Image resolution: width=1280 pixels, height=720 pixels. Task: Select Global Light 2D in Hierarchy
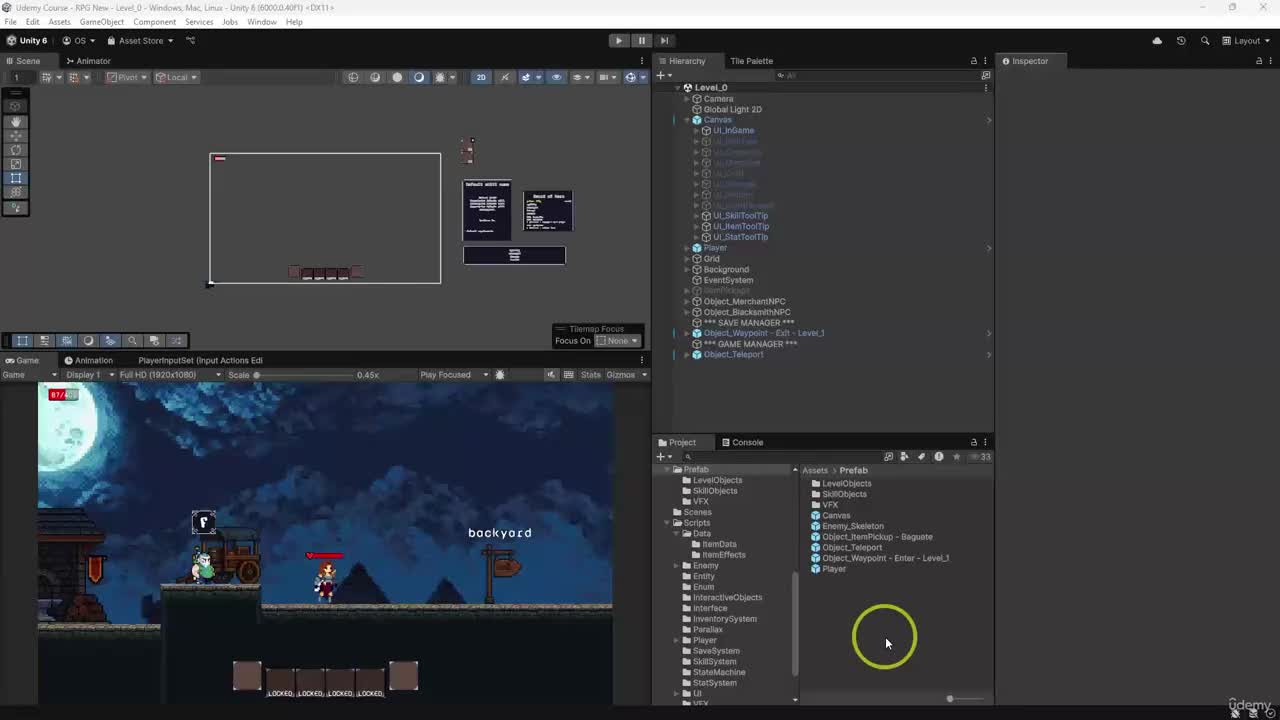pyautogui.click(x=732, y=109)
